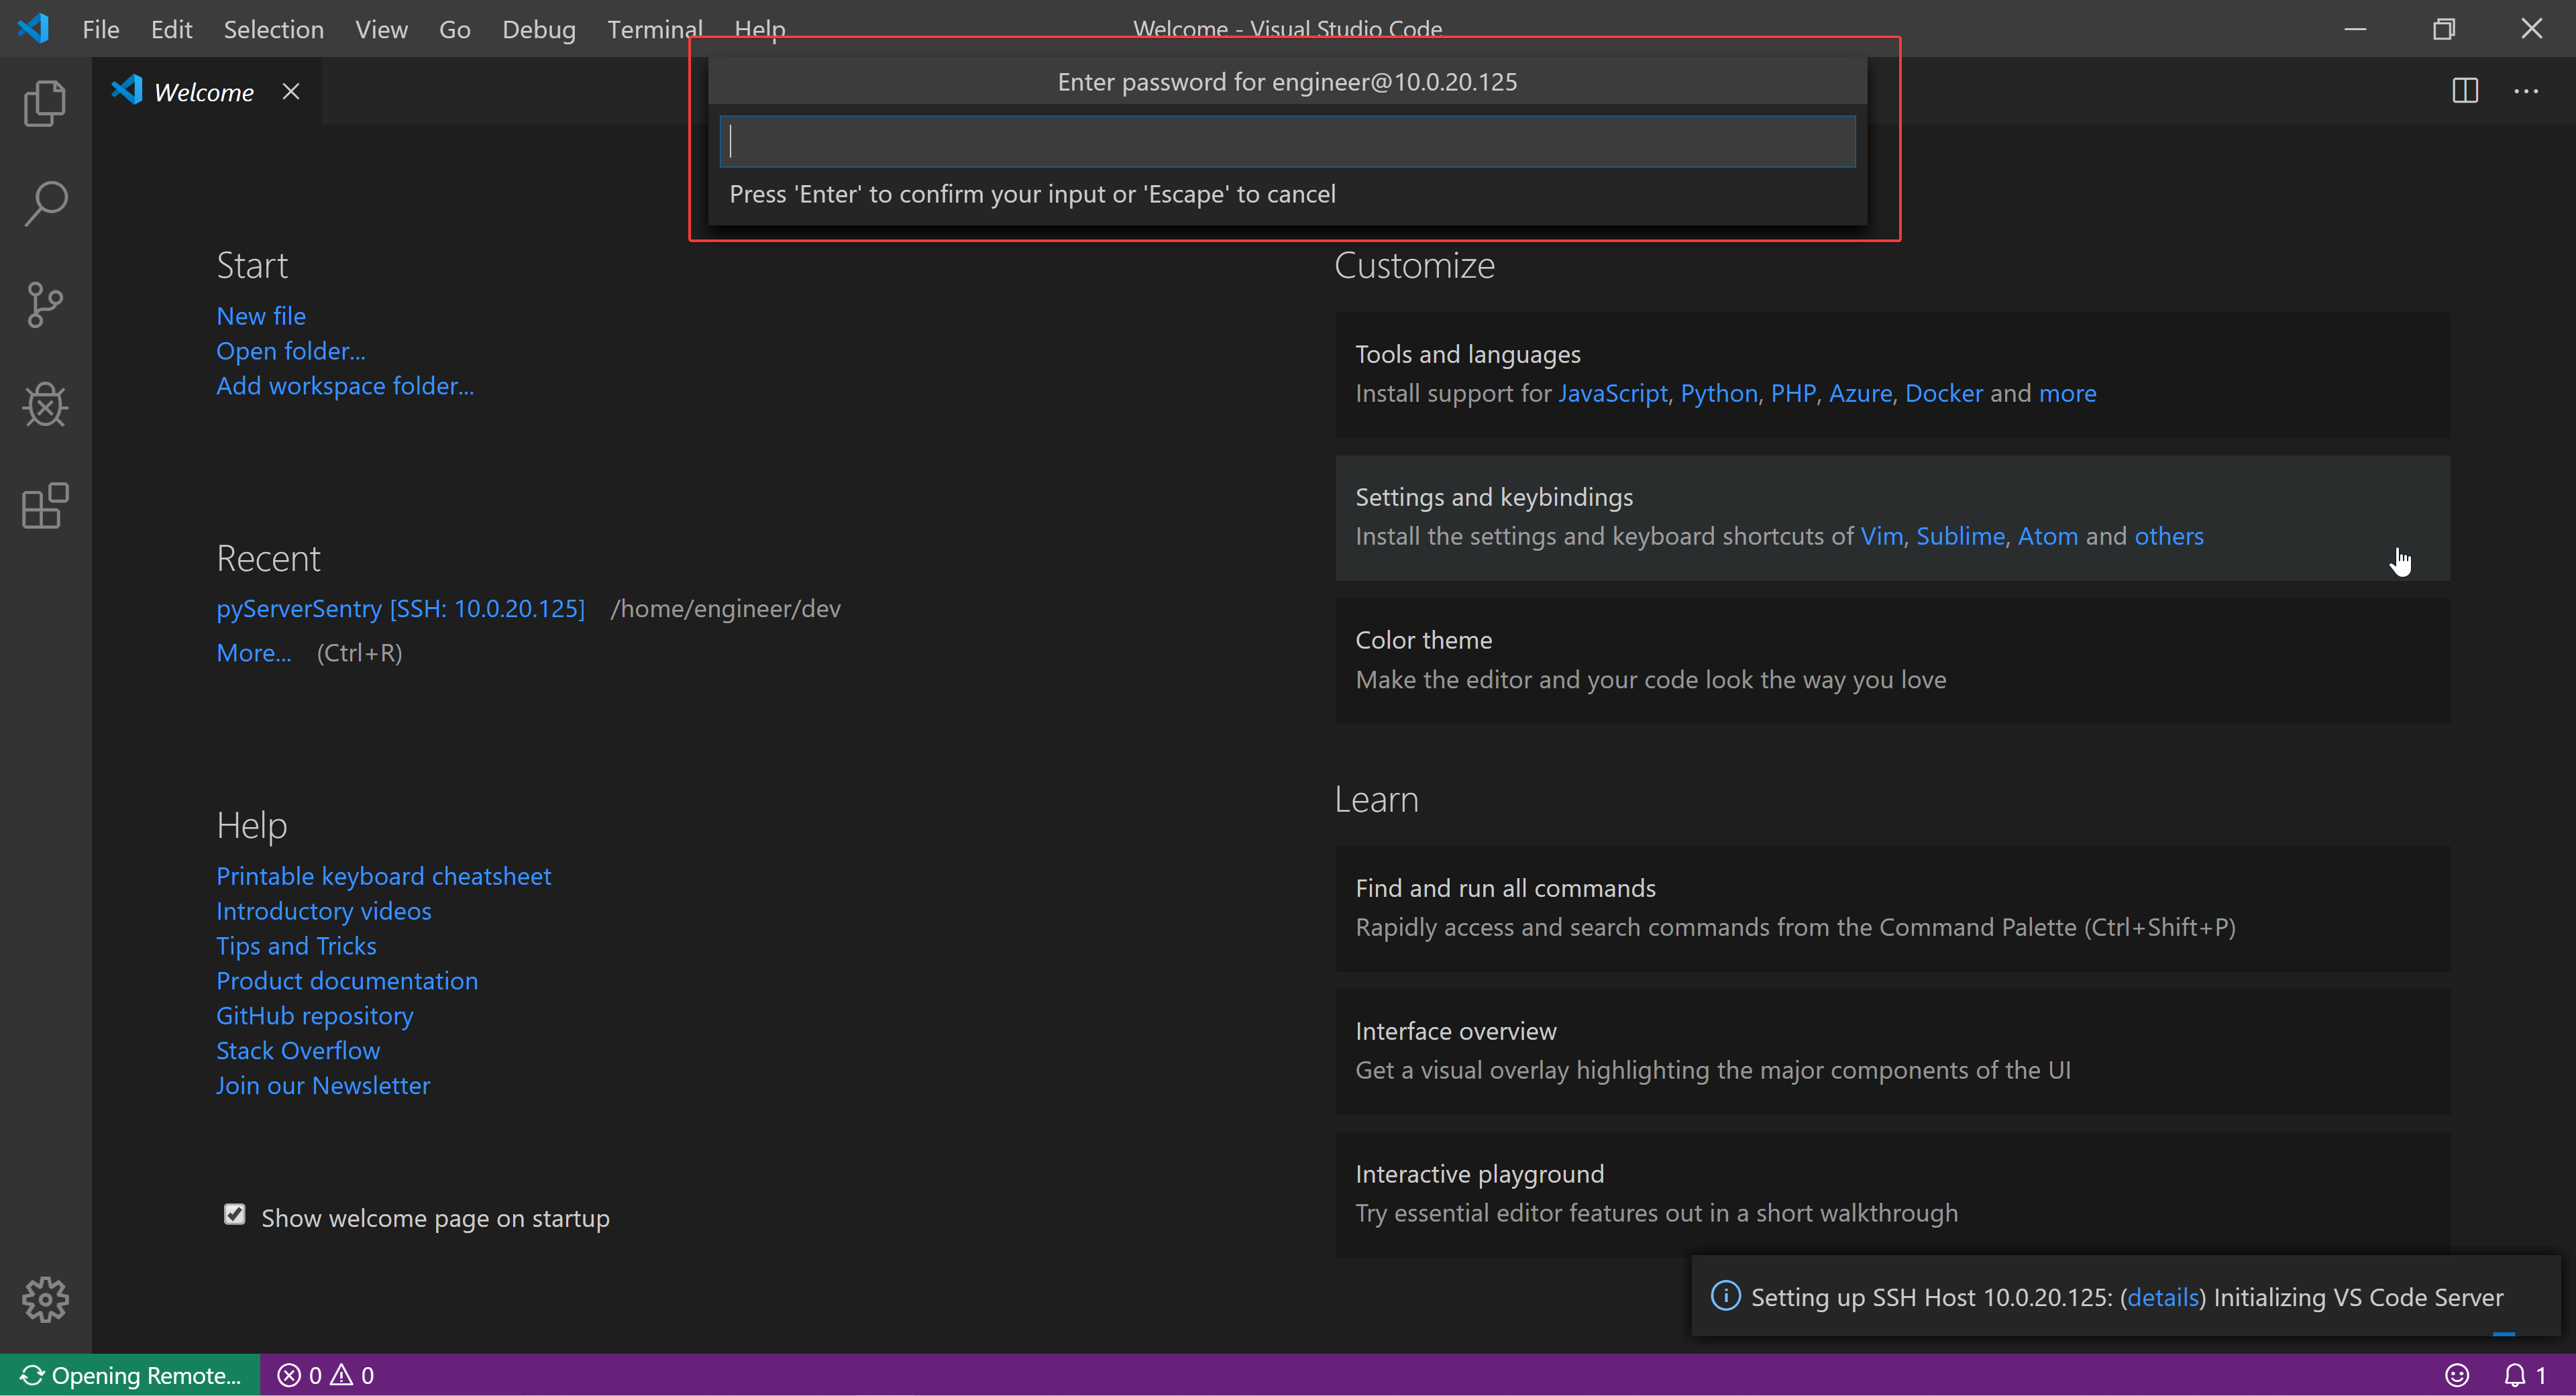Open the Debug menu
This screenshot has width=2576, height=1396.
(539, 29)
